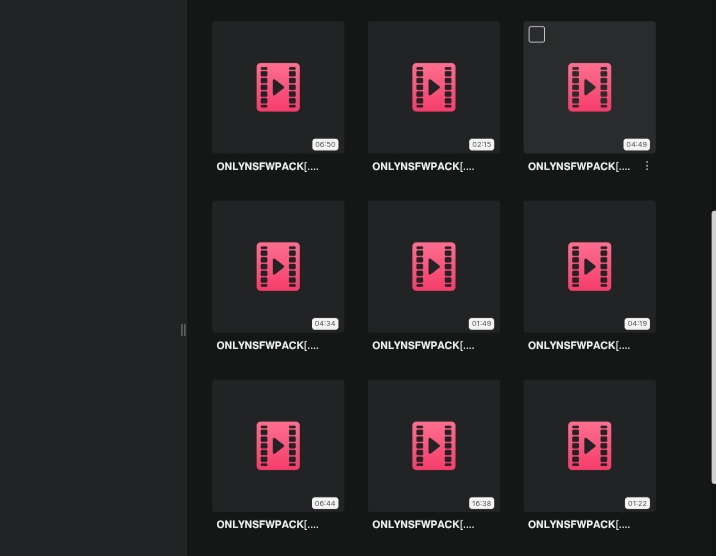716x556 pixels.
Task: Click the 06:44 duration badge
Action: pyautogui.click(x=325, y=503)
